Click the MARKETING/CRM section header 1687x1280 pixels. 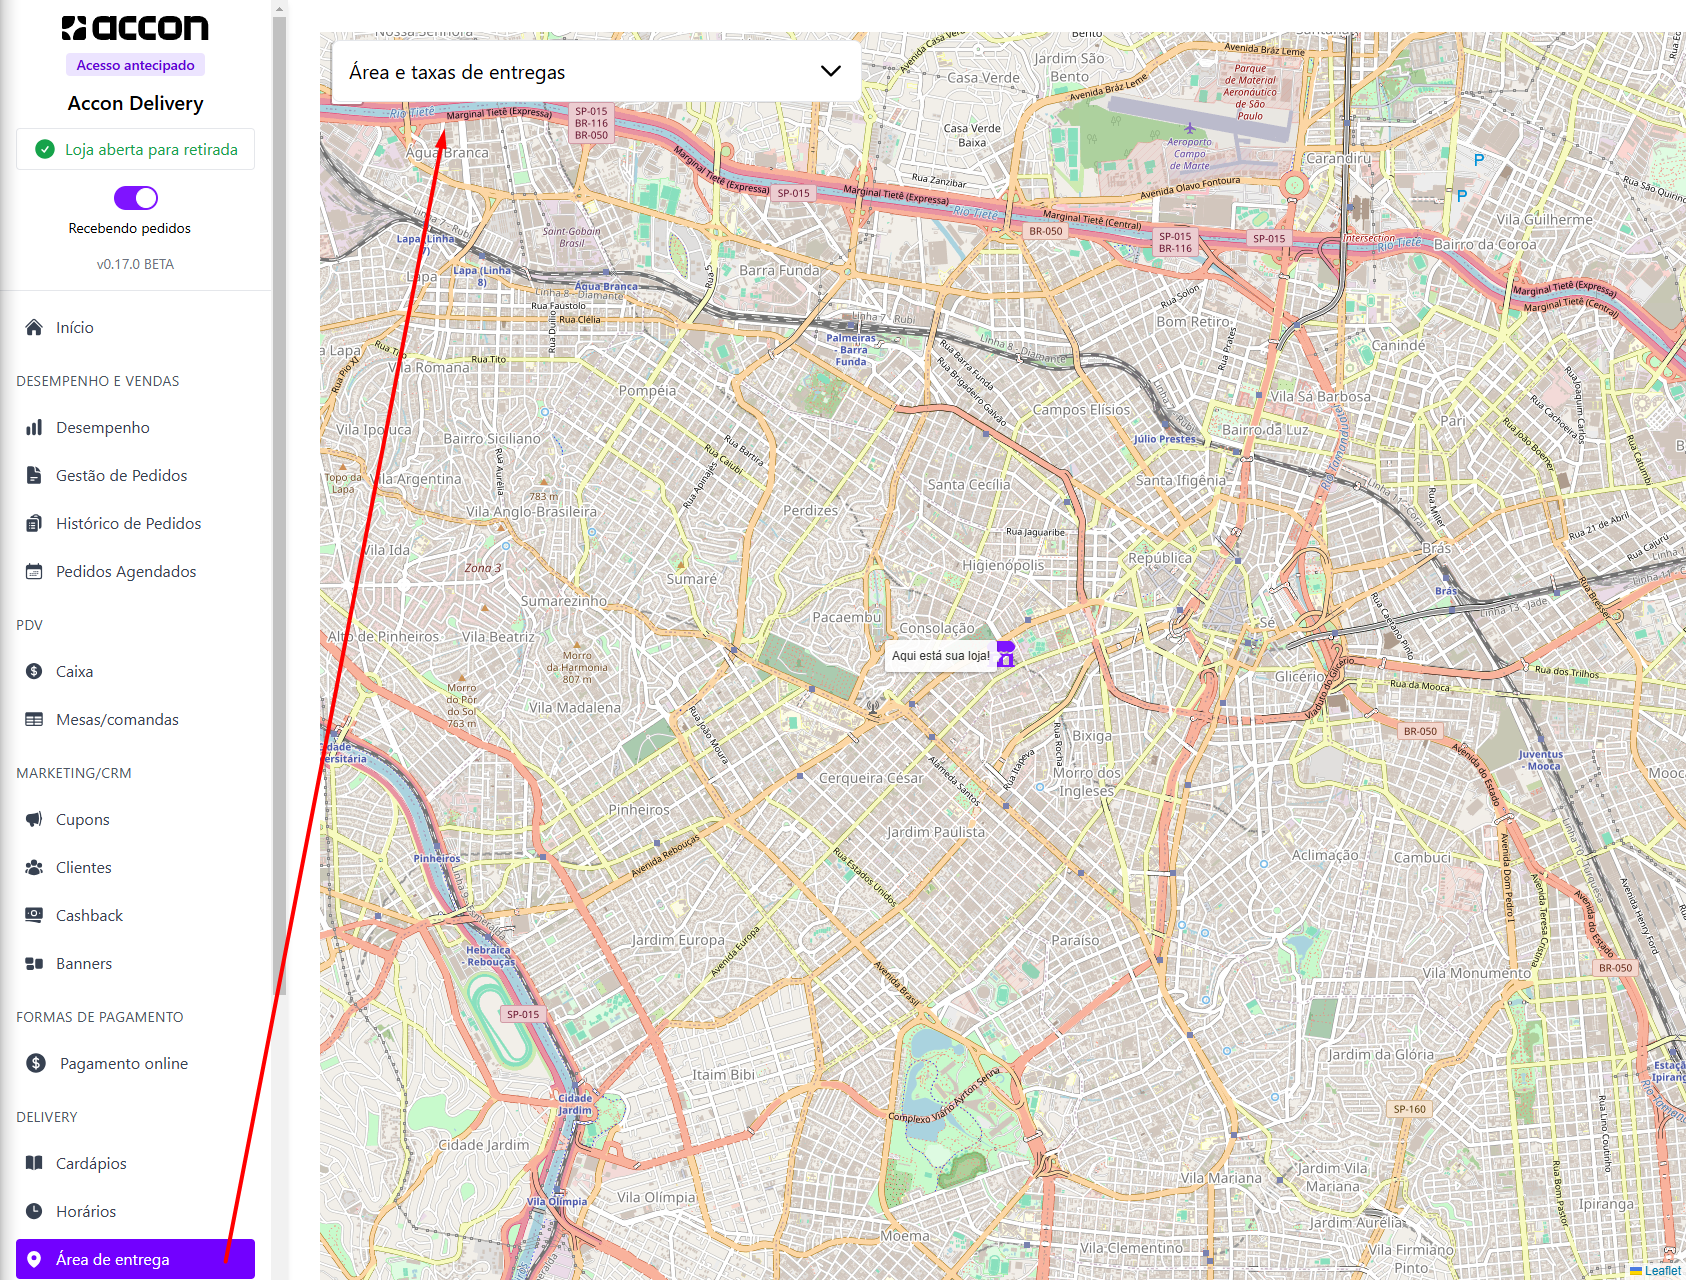click(74, 773)
